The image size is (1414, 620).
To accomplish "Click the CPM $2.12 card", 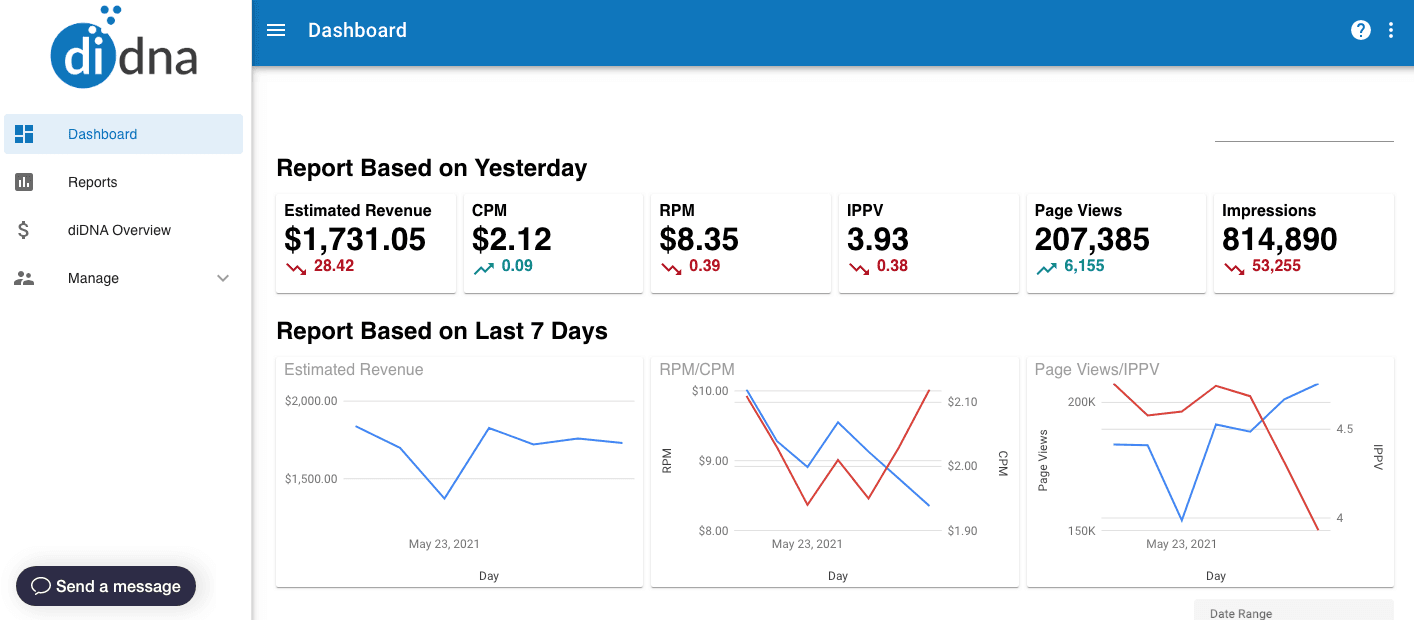I will pos(553,243).
